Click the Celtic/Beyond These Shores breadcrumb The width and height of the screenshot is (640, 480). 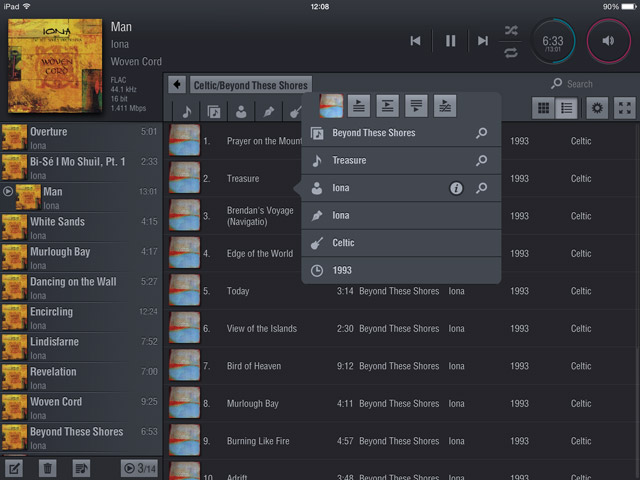[x=251, y=85]
